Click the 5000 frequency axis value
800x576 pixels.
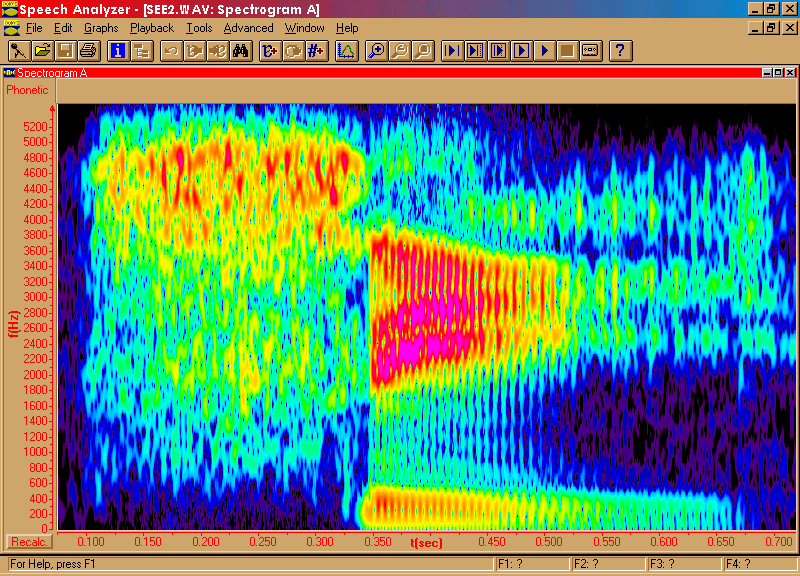pos(35,142)
